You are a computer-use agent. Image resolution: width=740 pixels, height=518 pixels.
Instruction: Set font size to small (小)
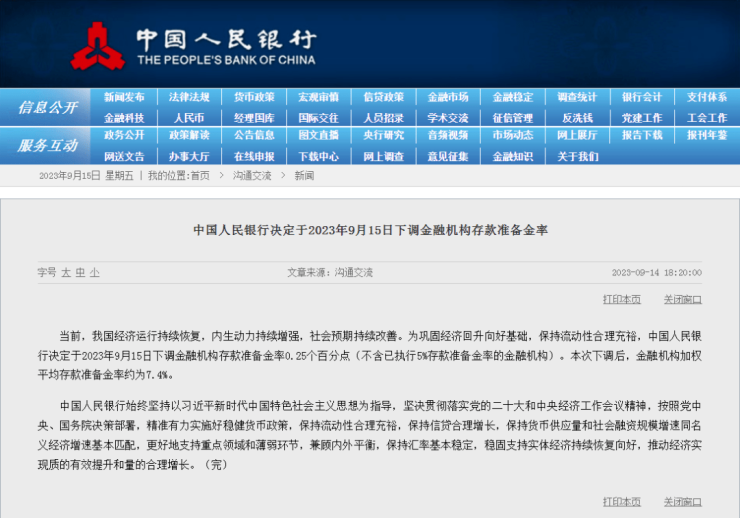click(x=94, y=272)
